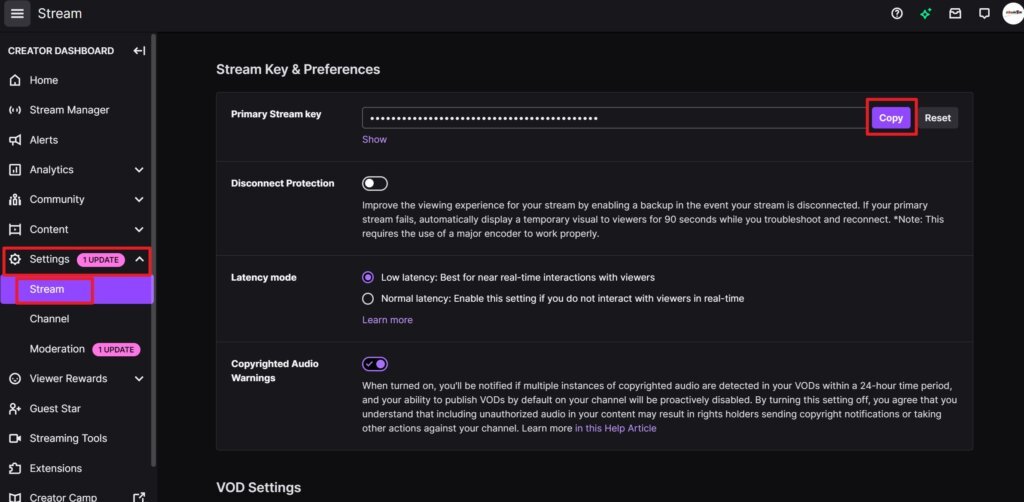
Task: Click the Settings 1 UPDATE badge
Action: (x=101, y=260)
